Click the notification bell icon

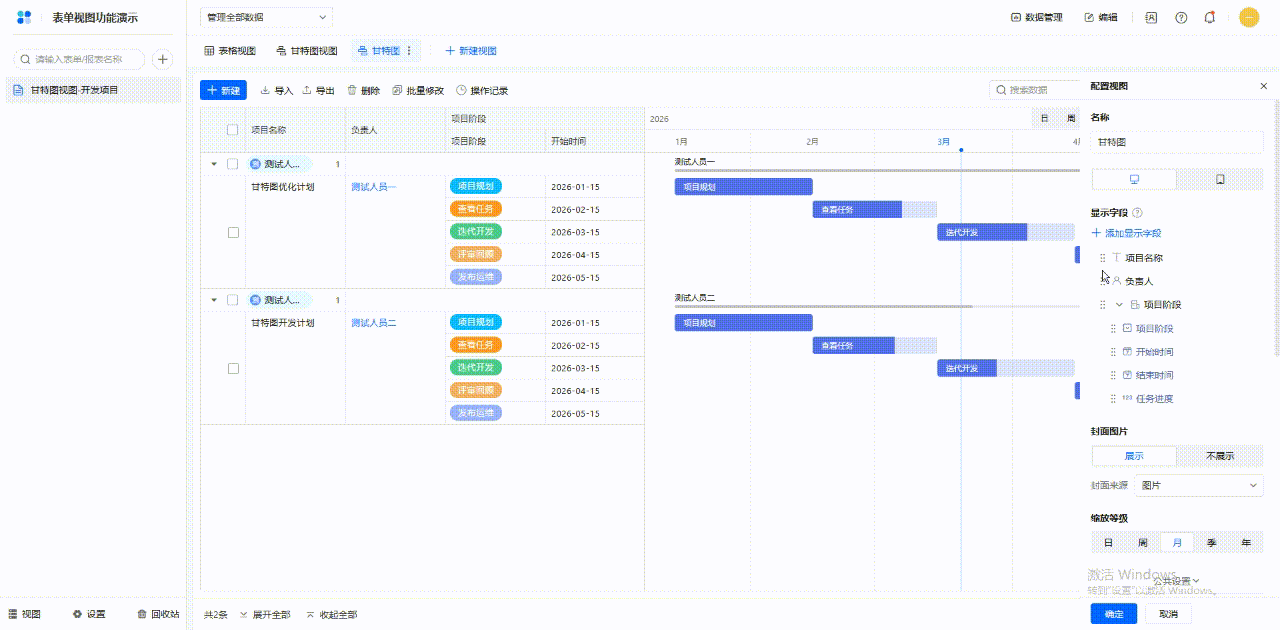[x=1210, y=17]
